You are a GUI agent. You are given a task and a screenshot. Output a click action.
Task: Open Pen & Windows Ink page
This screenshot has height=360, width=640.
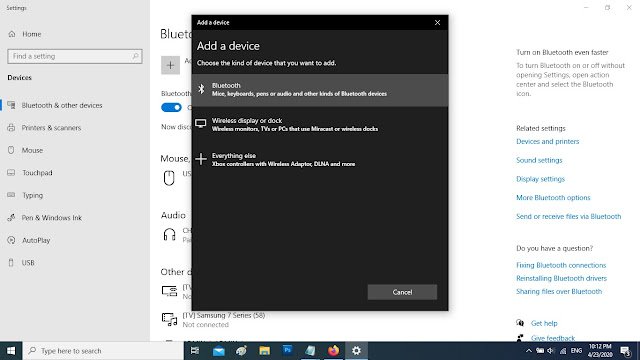click(52, 218)
